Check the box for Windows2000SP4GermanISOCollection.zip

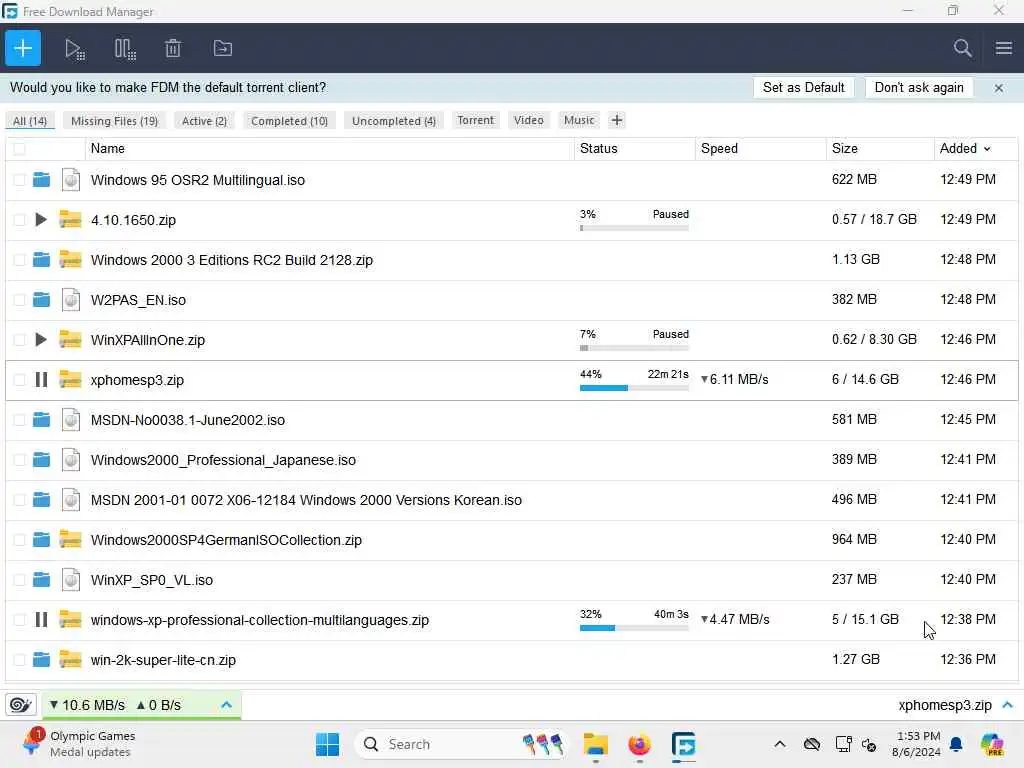[20, 539]
